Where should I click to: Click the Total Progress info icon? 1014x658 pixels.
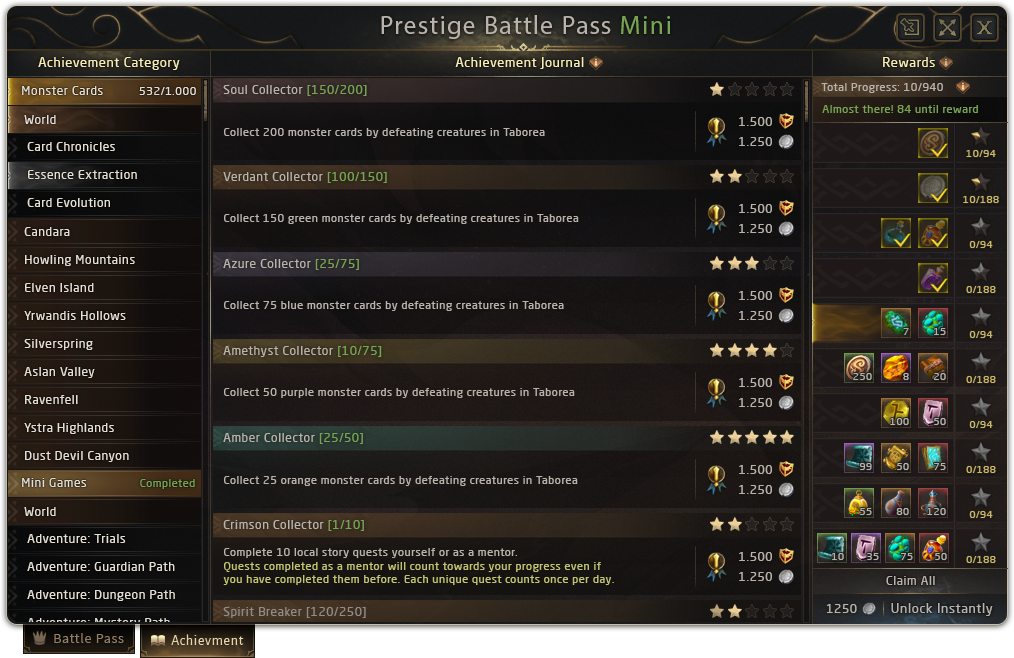pos(963,87)
